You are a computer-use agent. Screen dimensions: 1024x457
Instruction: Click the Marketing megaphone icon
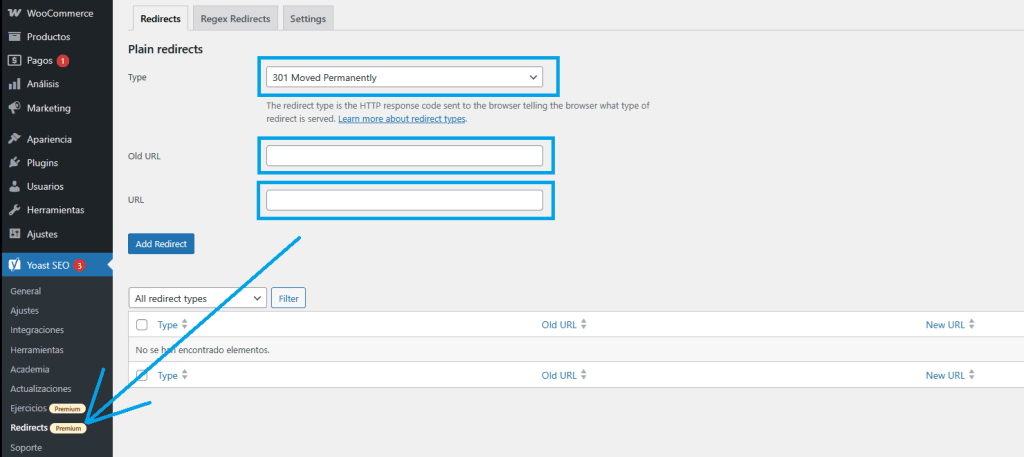(15, 108)
